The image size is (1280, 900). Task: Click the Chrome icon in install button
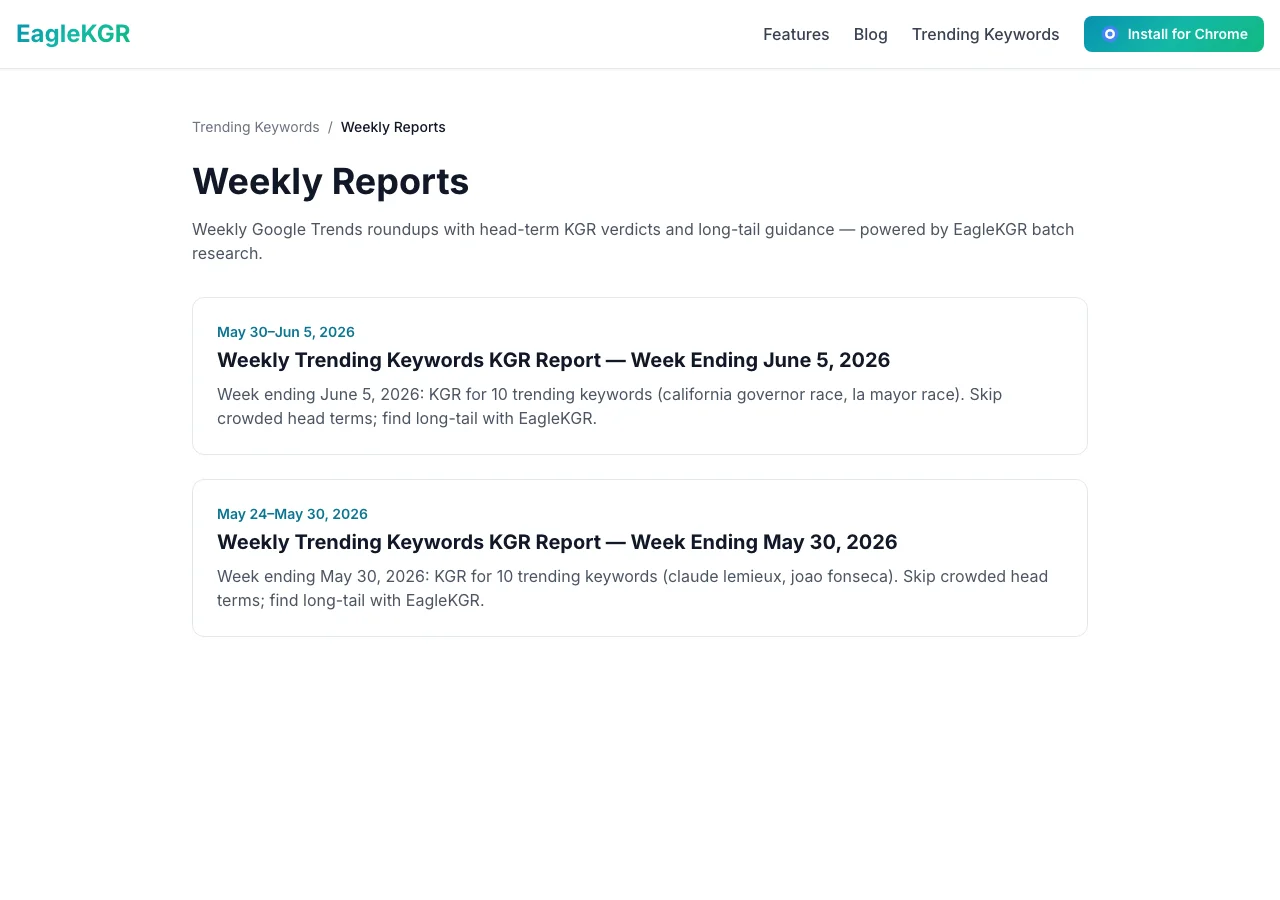[x=1109, y=34]
